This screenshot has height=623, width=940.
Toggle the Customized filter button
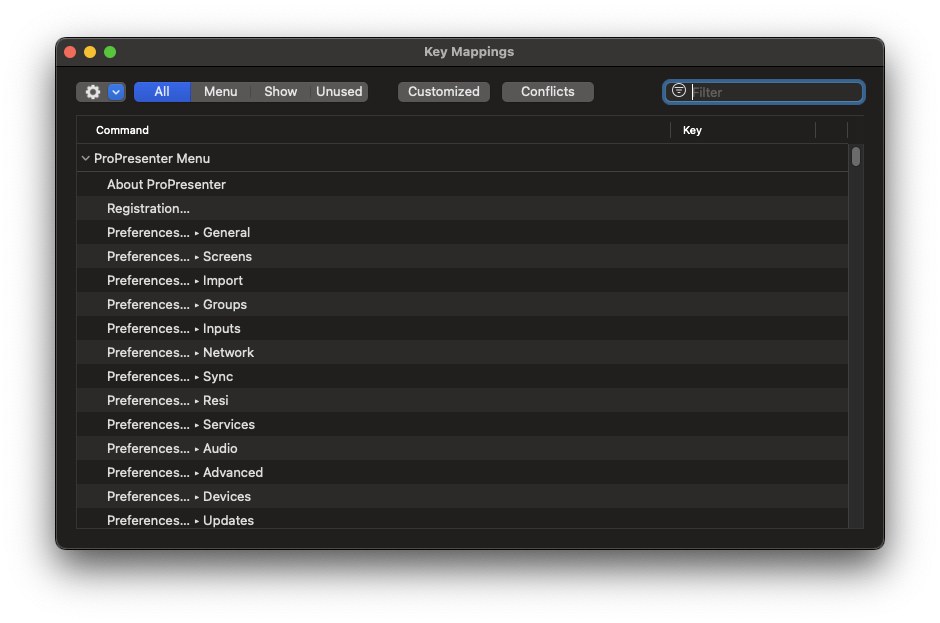(x=444, y=92)
